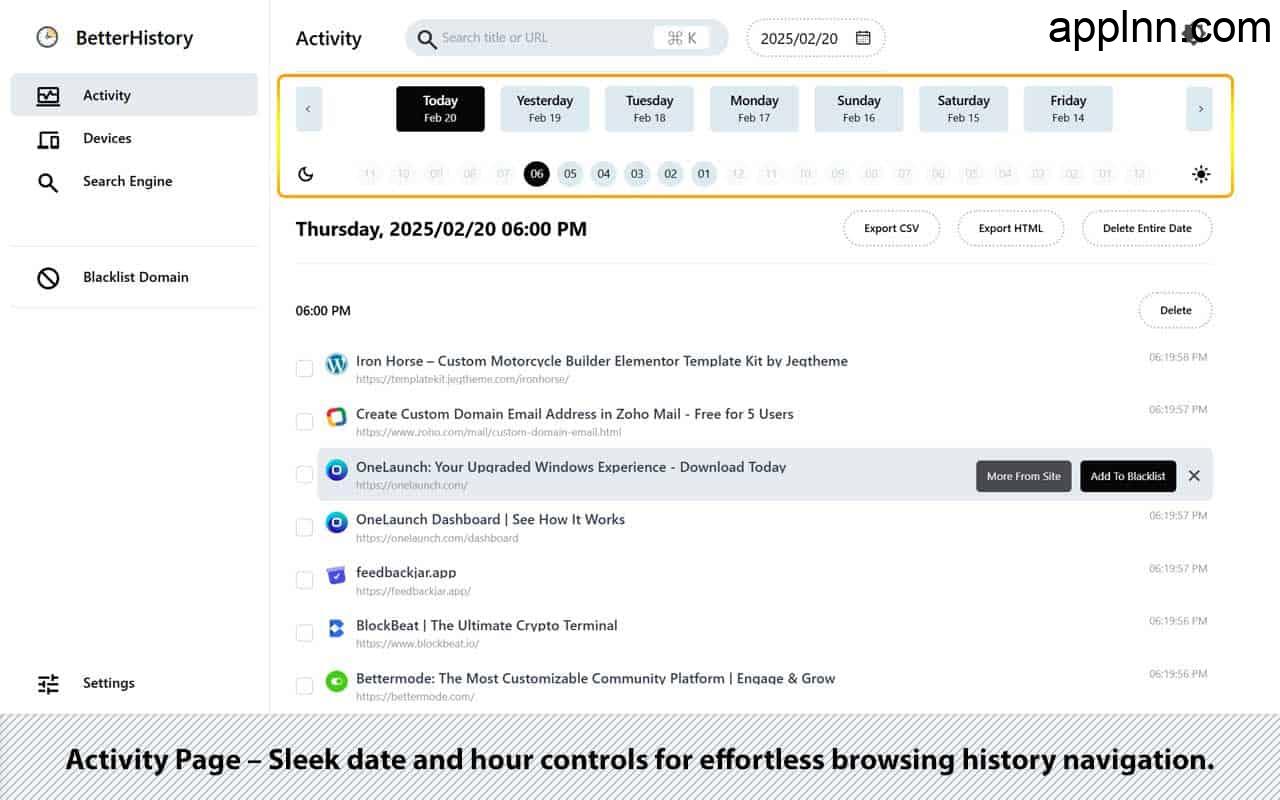Dismiss the OneLaunch row with the X icon
Image resolution: width=1280 pixels, height=800 pixels.
[1194, 476]
